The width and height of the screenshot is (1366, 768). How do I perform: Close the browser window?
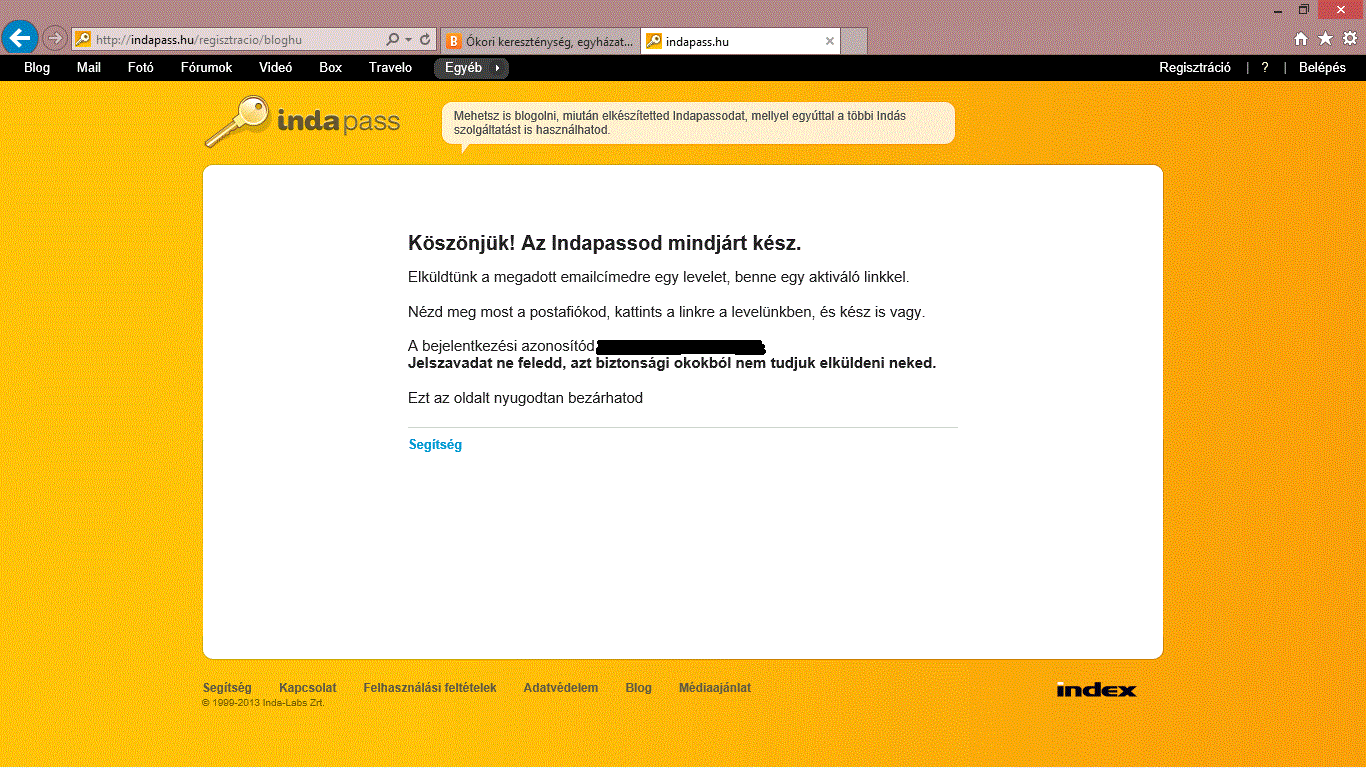pos(1341,9)
